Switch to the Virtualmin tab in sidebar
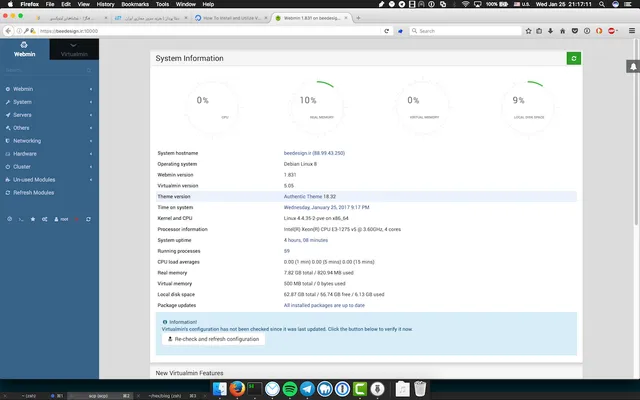 (74, 49)
